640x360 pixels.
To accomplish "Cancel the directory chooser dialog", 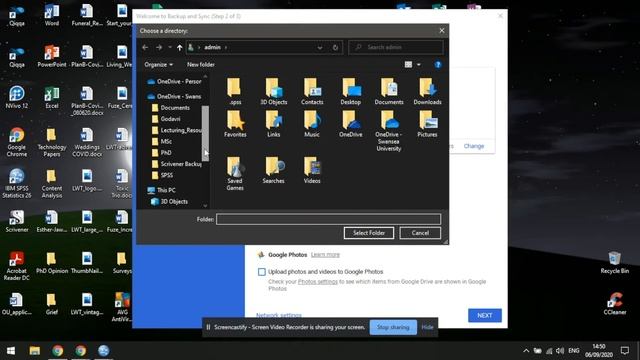I will click(x=420, y=233).
